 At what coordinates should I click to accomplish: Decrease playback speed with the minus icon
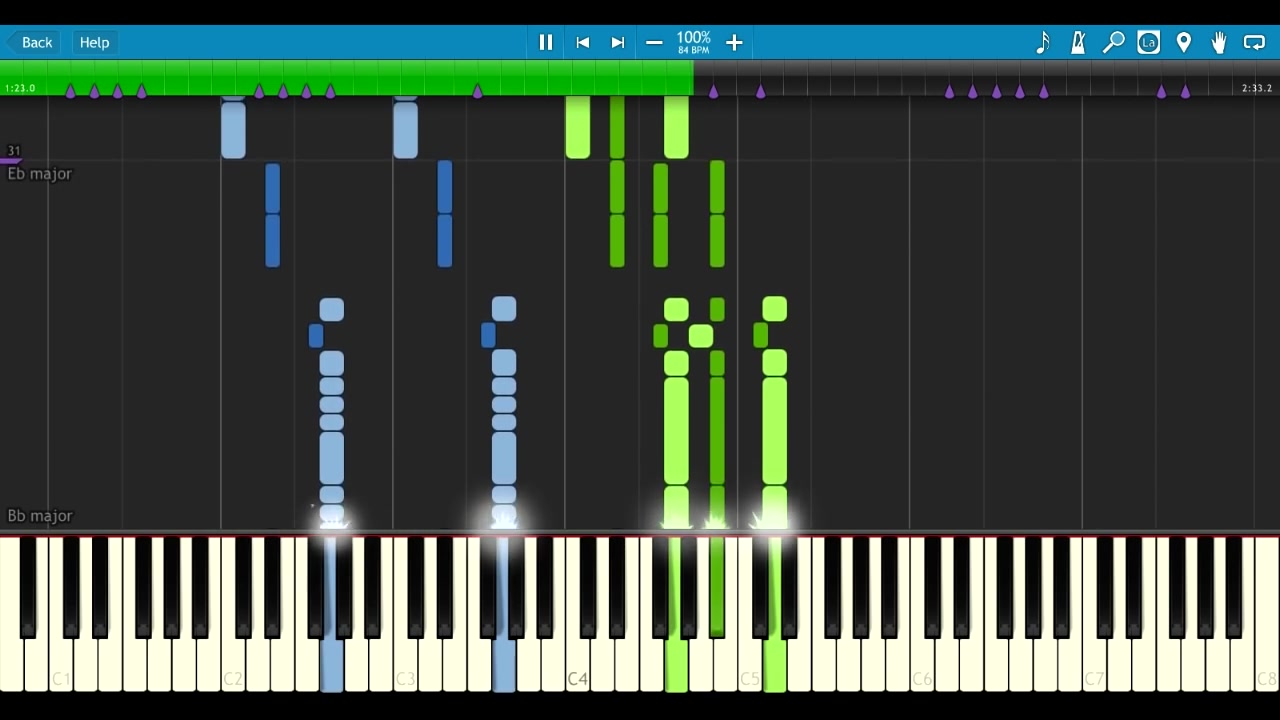click(654, 42)
